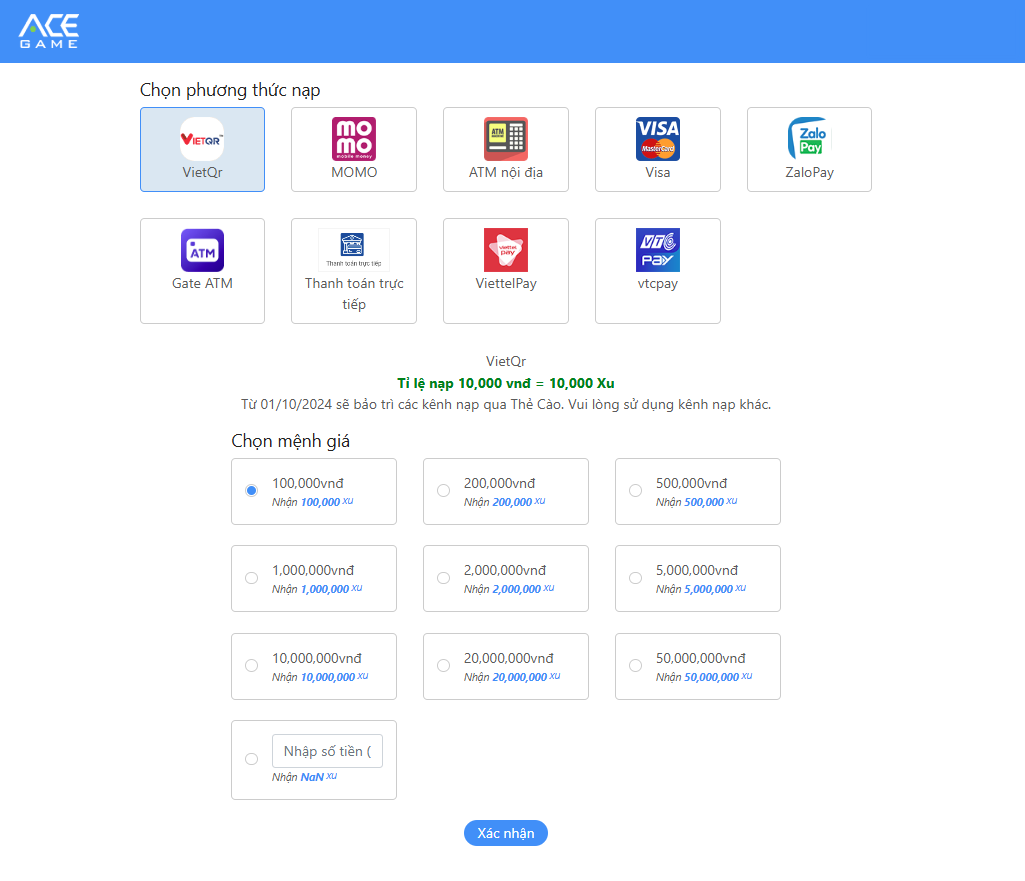Click the Chọn mệnh giá heading
The width and height of the screenshot is (1025, 881).
point(290,441)
